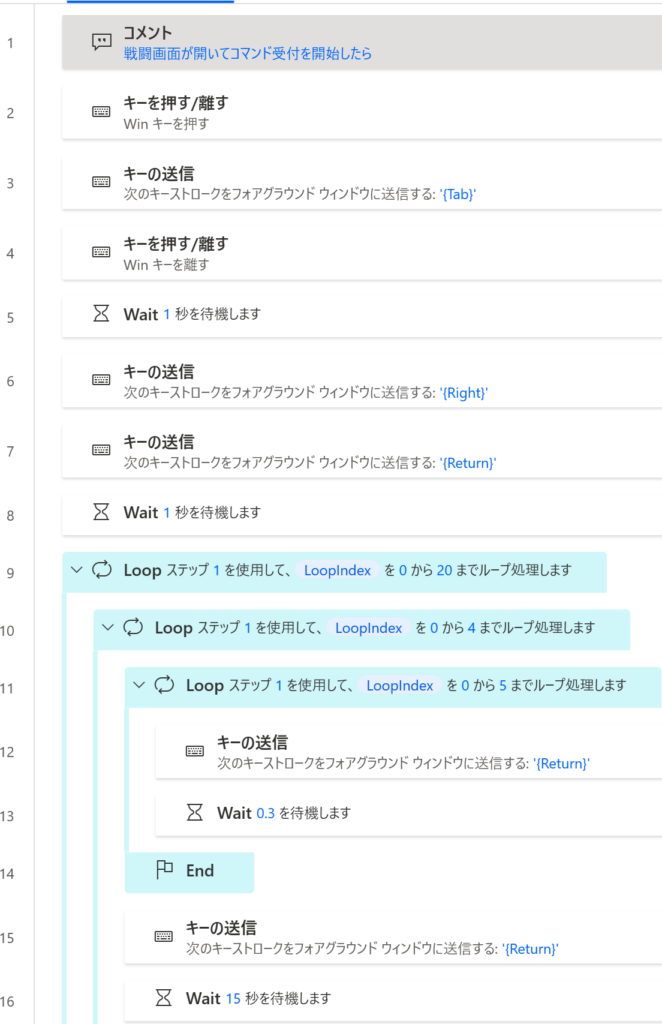Click LoopIndex variable in Loop 0 to 5
Screen dimensions: 662x1024
tap(400, 685)
